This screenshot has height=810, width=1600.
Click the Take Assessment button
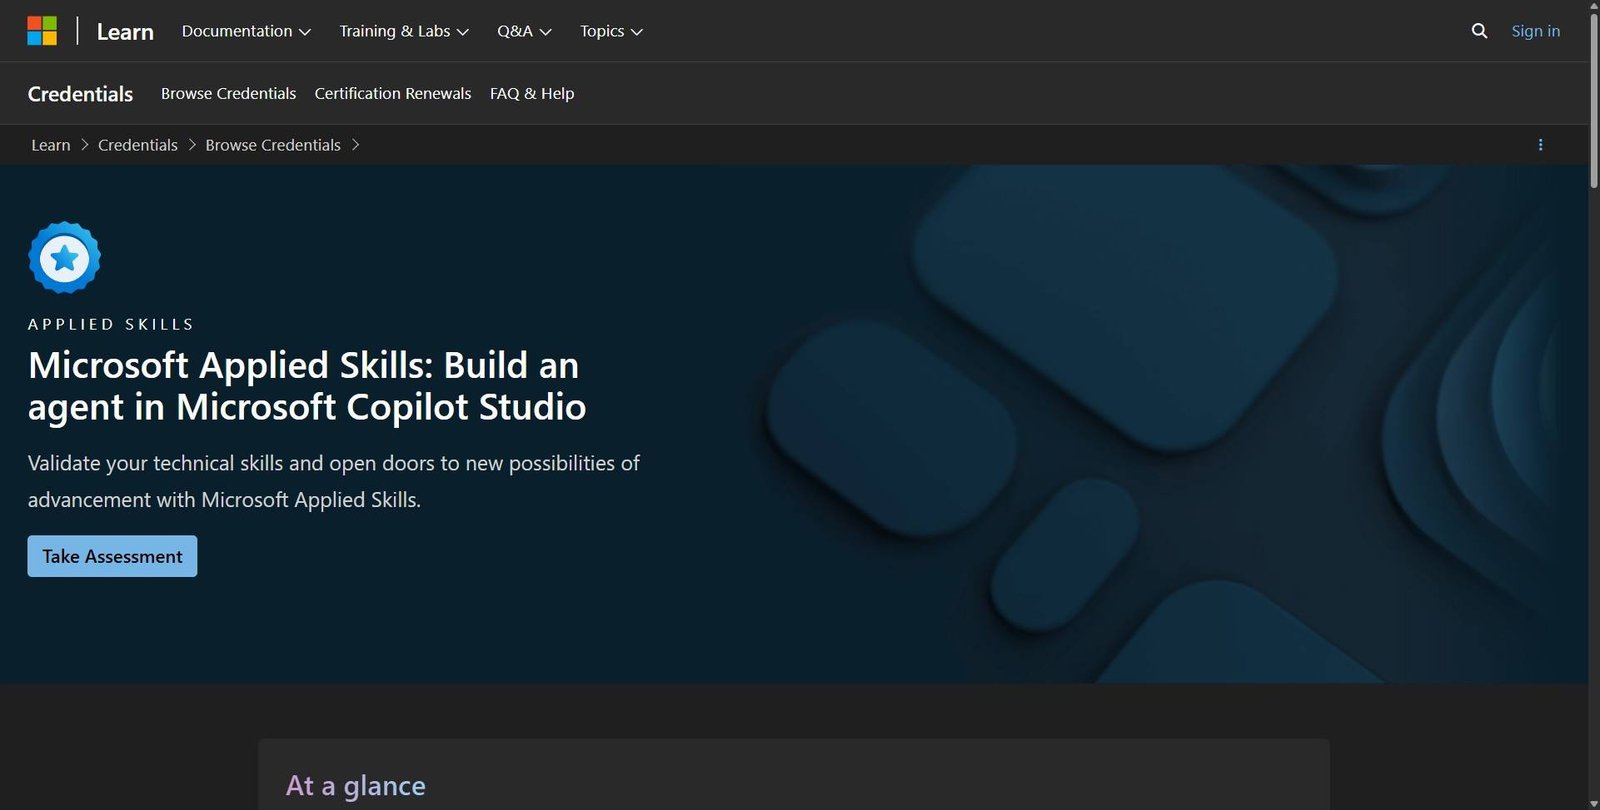[112, 556]
